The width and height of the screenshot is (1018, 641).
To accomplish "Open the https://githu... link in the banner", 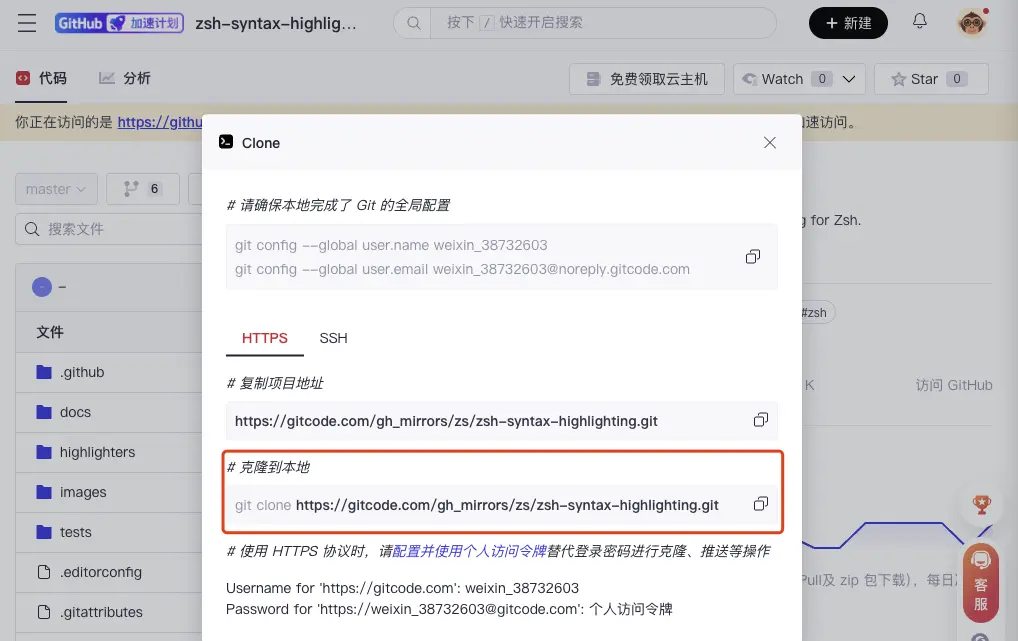I will click(160, 122).
